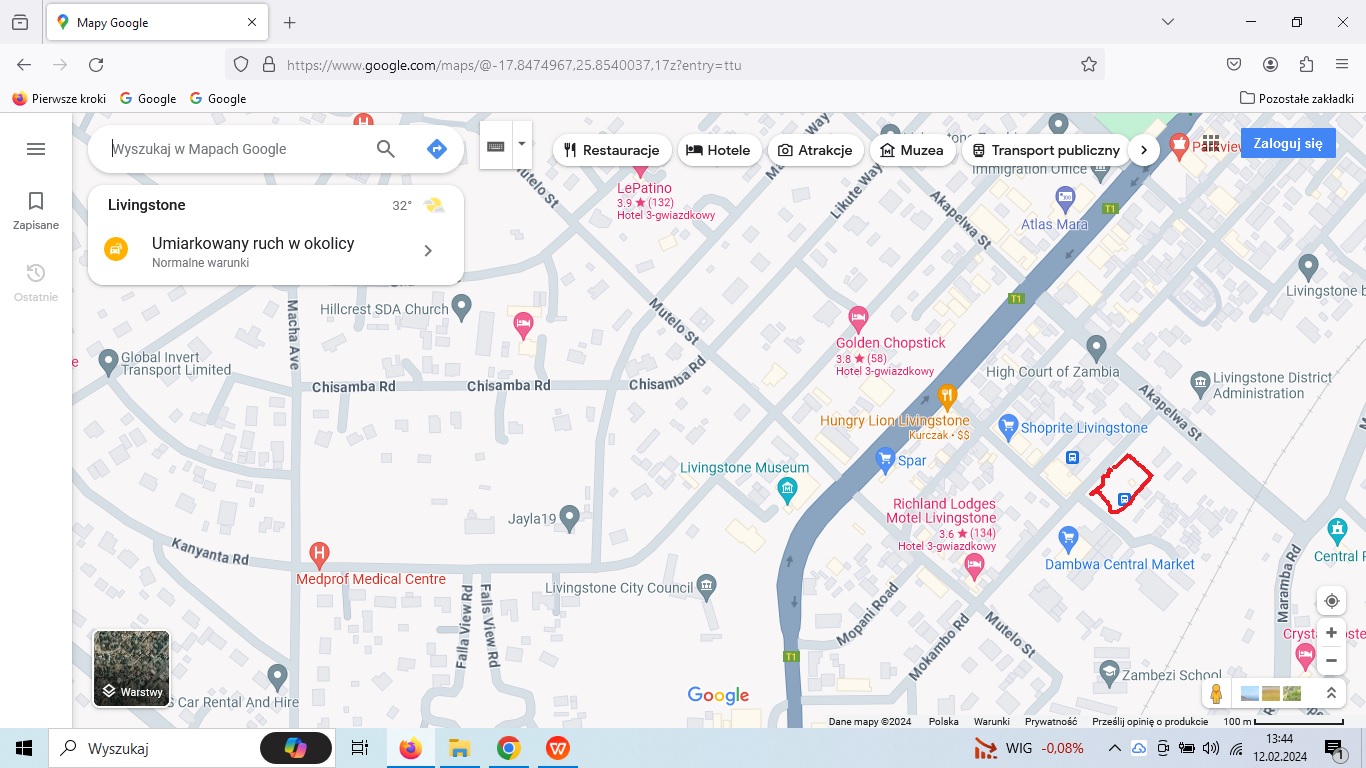Open the Medprof Medical Centre pin
This screenshot has height=768, width=1366.
coord(319,553)
